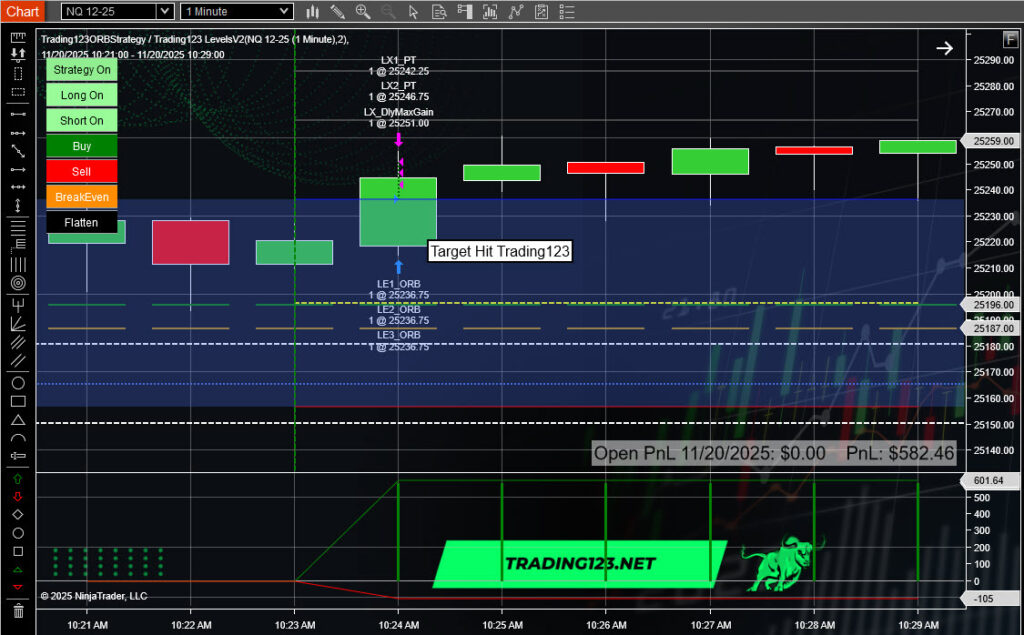Click the Zoom In magnifier icon
The height and width of the screenshot is (635, 1024).
point(362,11)
